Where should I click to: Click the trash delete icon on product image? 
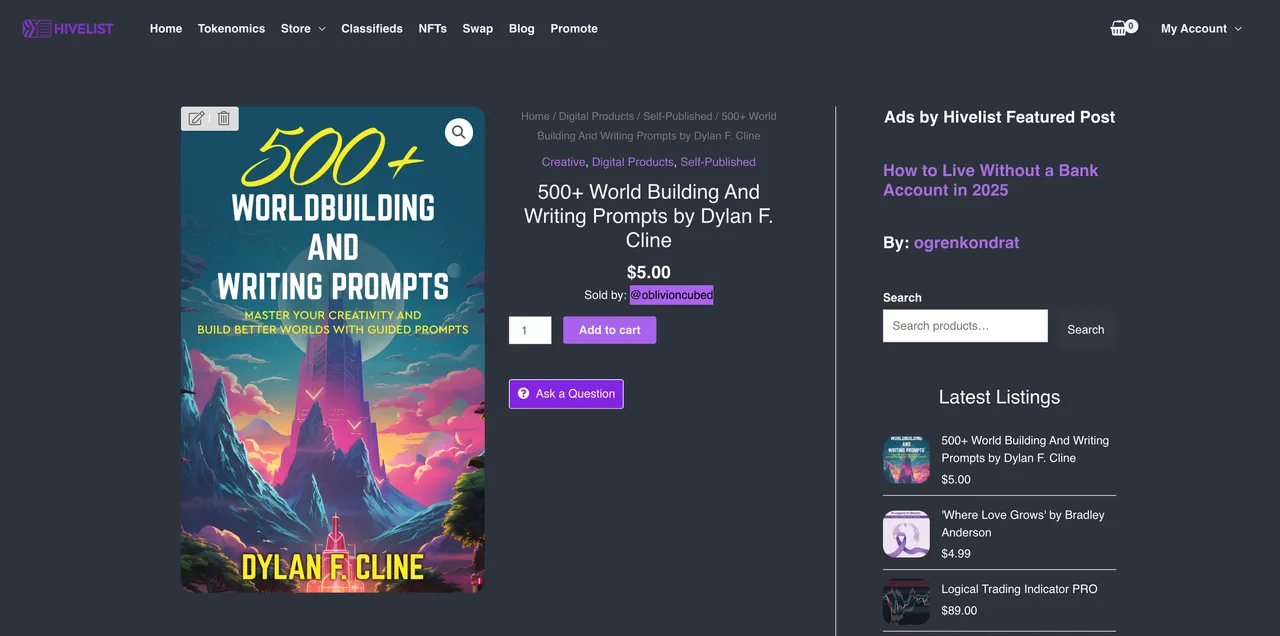coord(224,118)
